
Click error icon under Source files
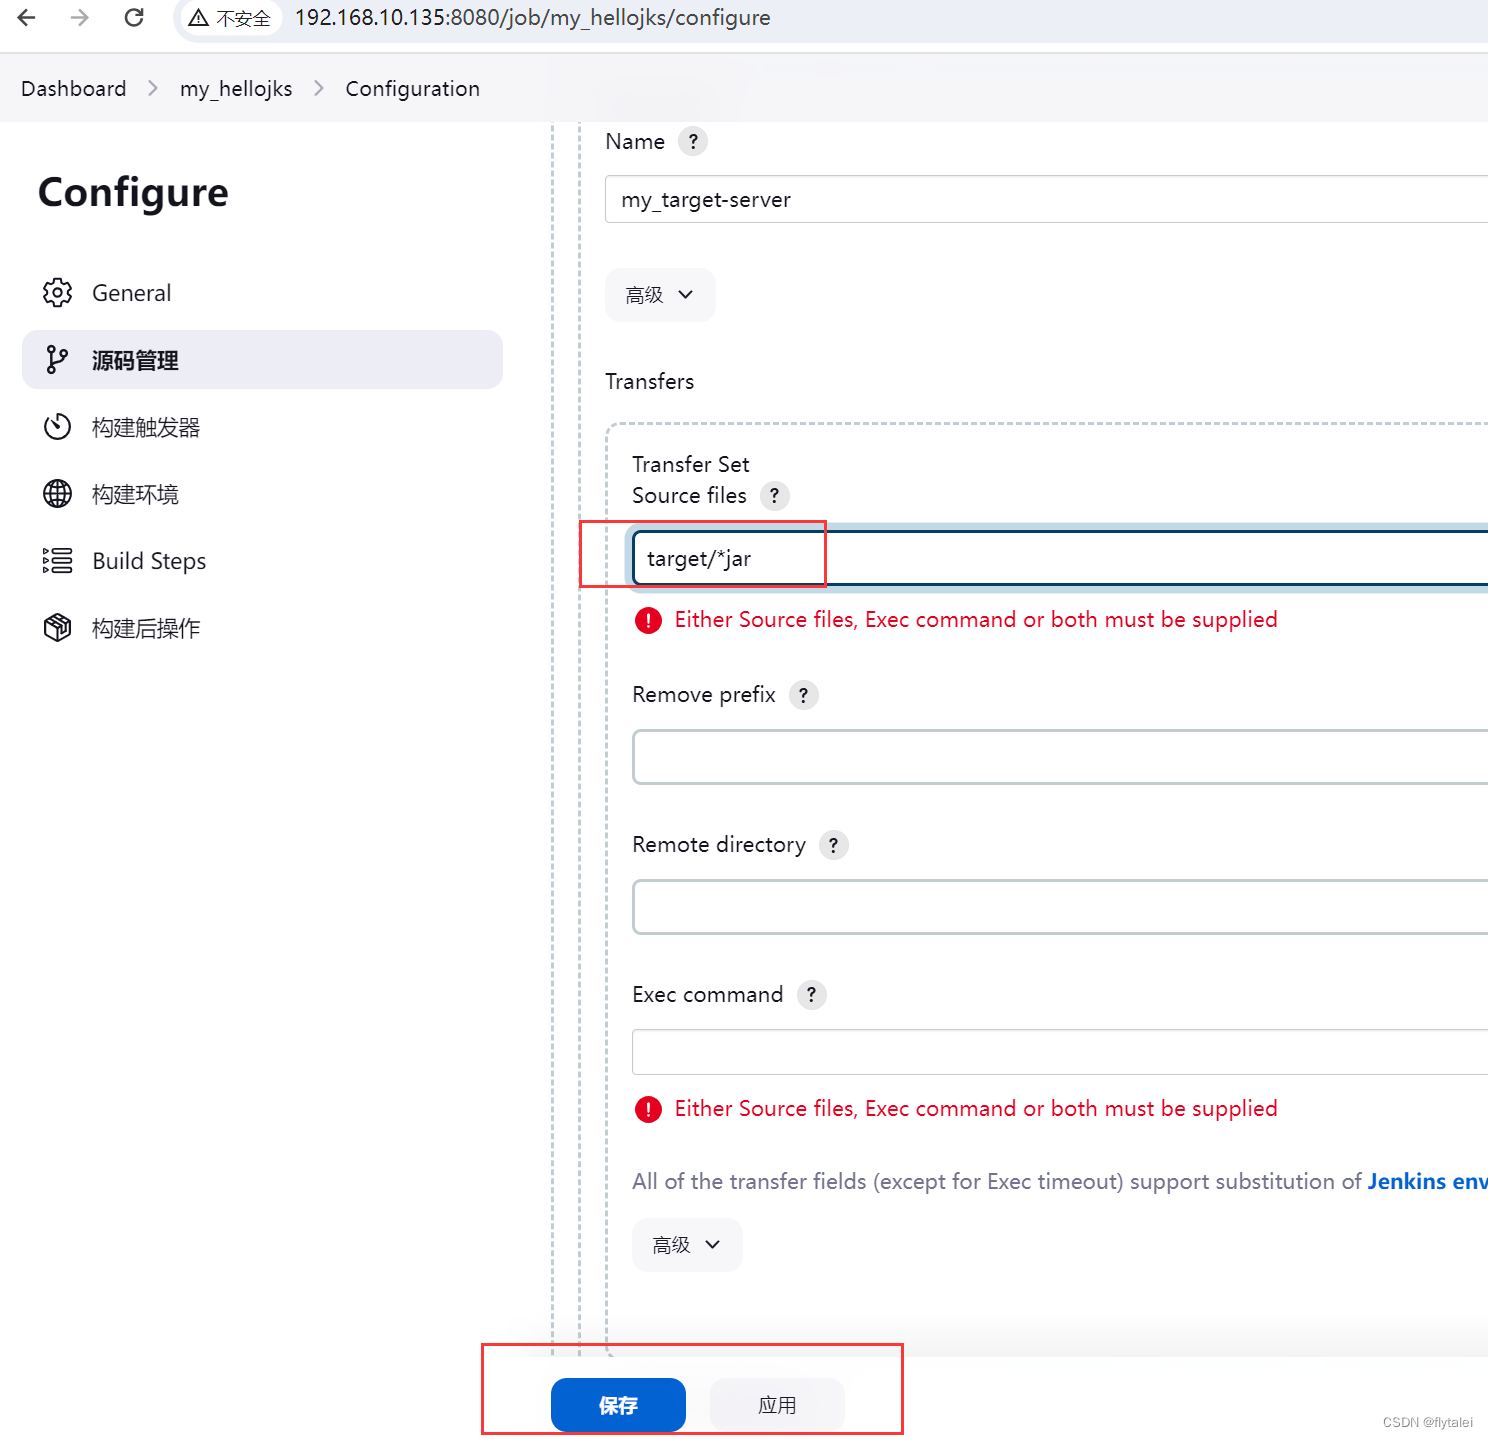pyautogui.click(x=648, y=621)
